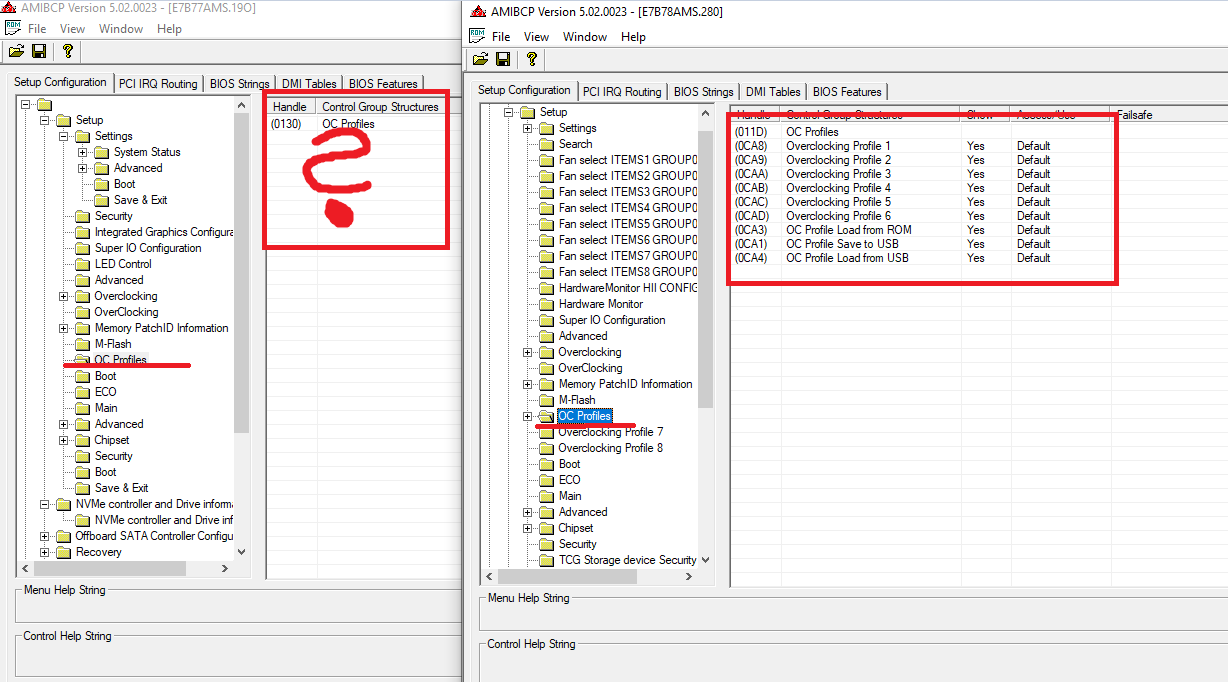
Task: Open File menu in right AMIBCP window
Action: 501,36
